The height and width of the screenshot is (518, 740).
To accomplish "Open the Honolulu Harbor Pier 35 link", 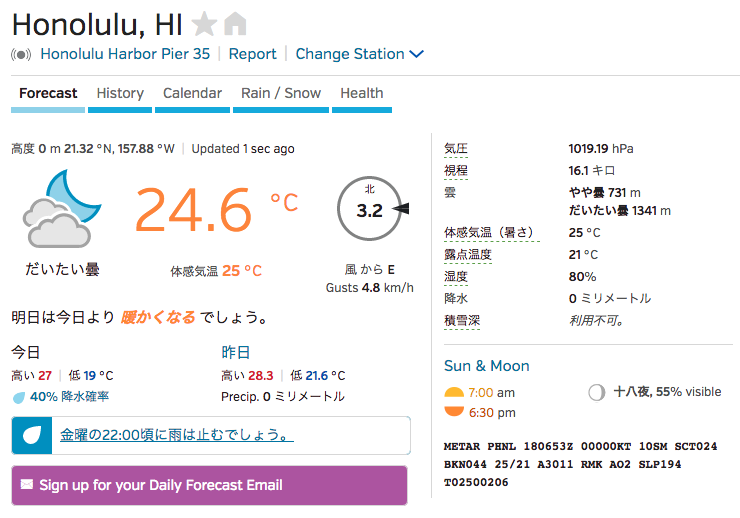I will [x=125, y=54].
